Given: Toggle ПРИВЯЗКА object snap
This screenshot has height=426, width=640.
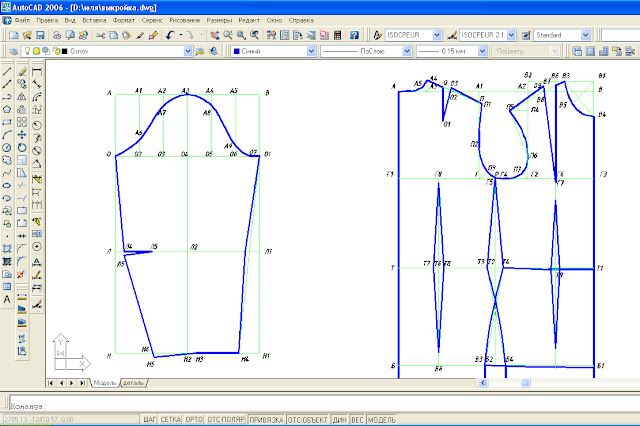Looking at the screenshot, I should 266,419.
